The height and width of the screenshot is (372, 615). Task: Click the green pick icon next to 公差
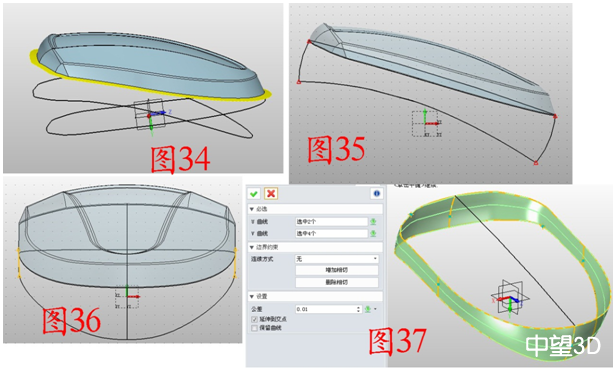pyautogui.click(x=368, y=309)
